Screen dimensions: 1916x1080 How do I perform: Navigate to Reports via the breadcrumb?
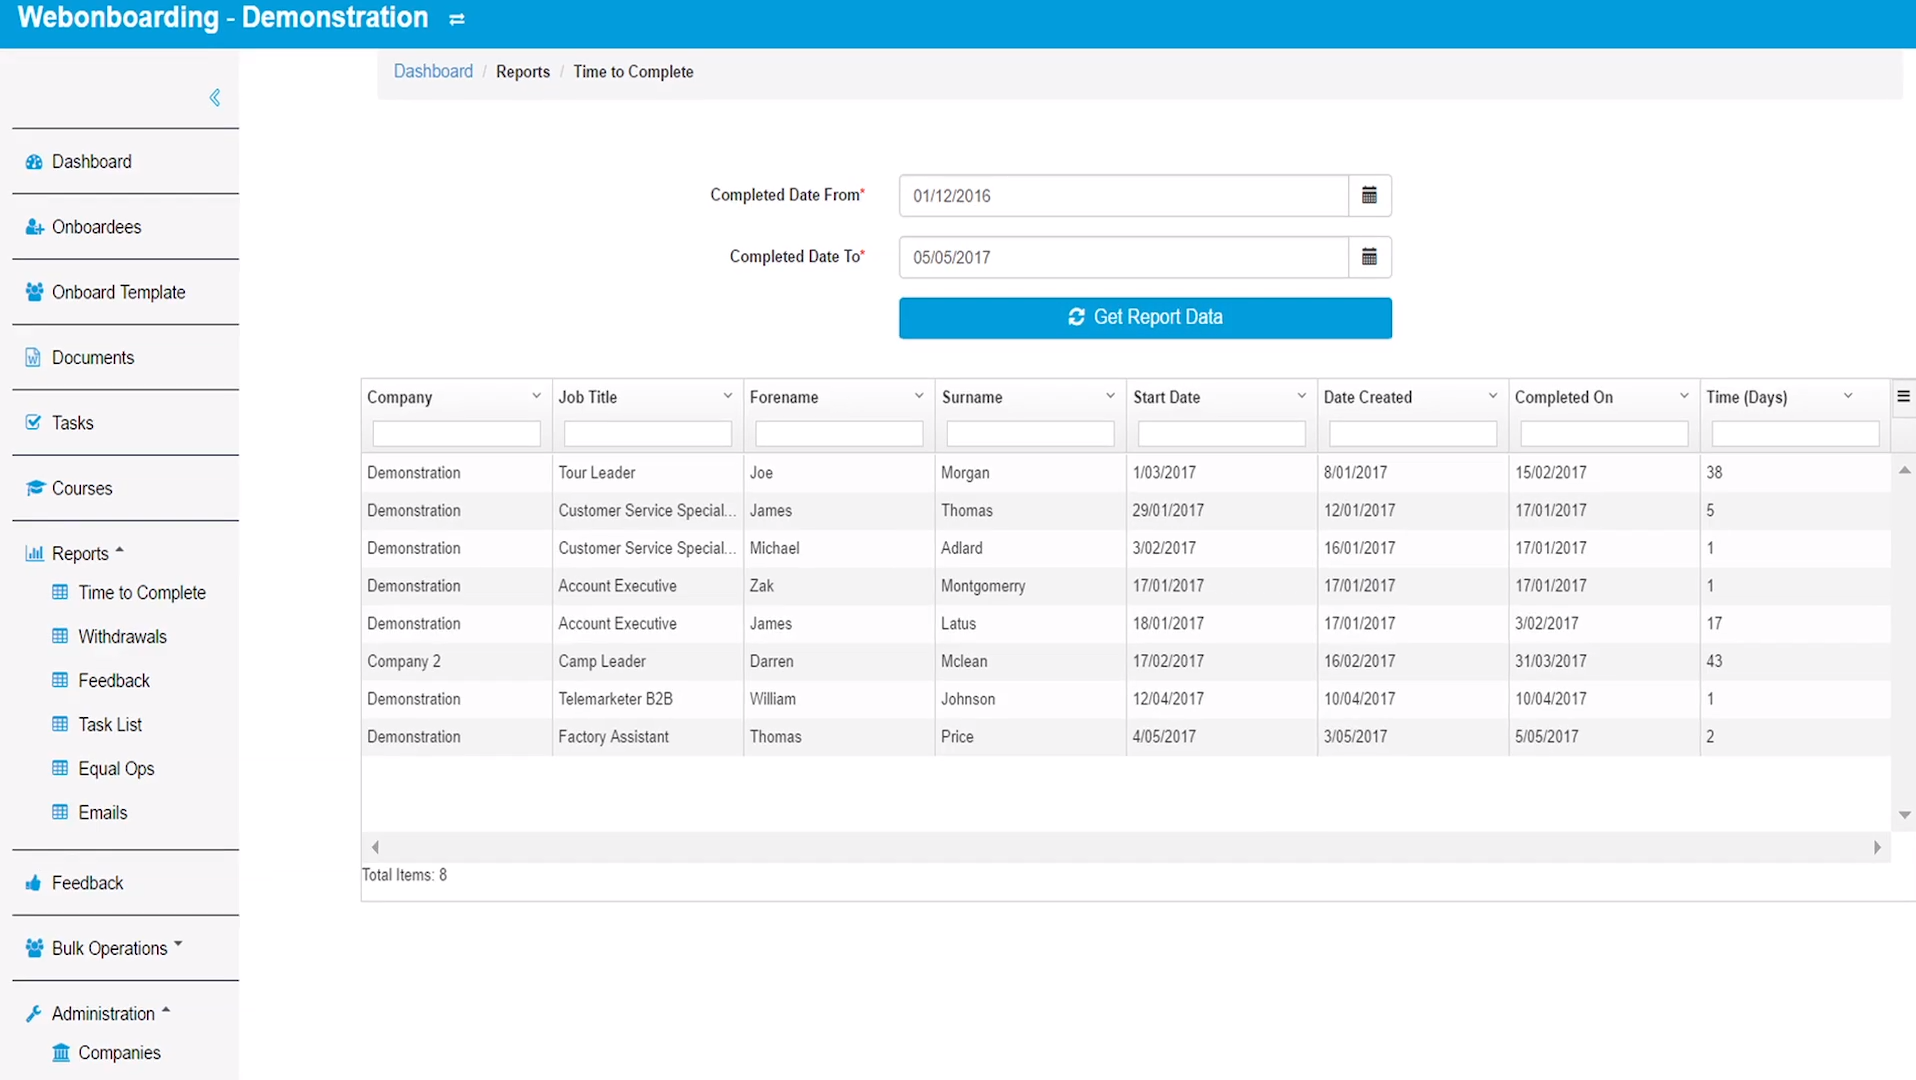(522, 71)
